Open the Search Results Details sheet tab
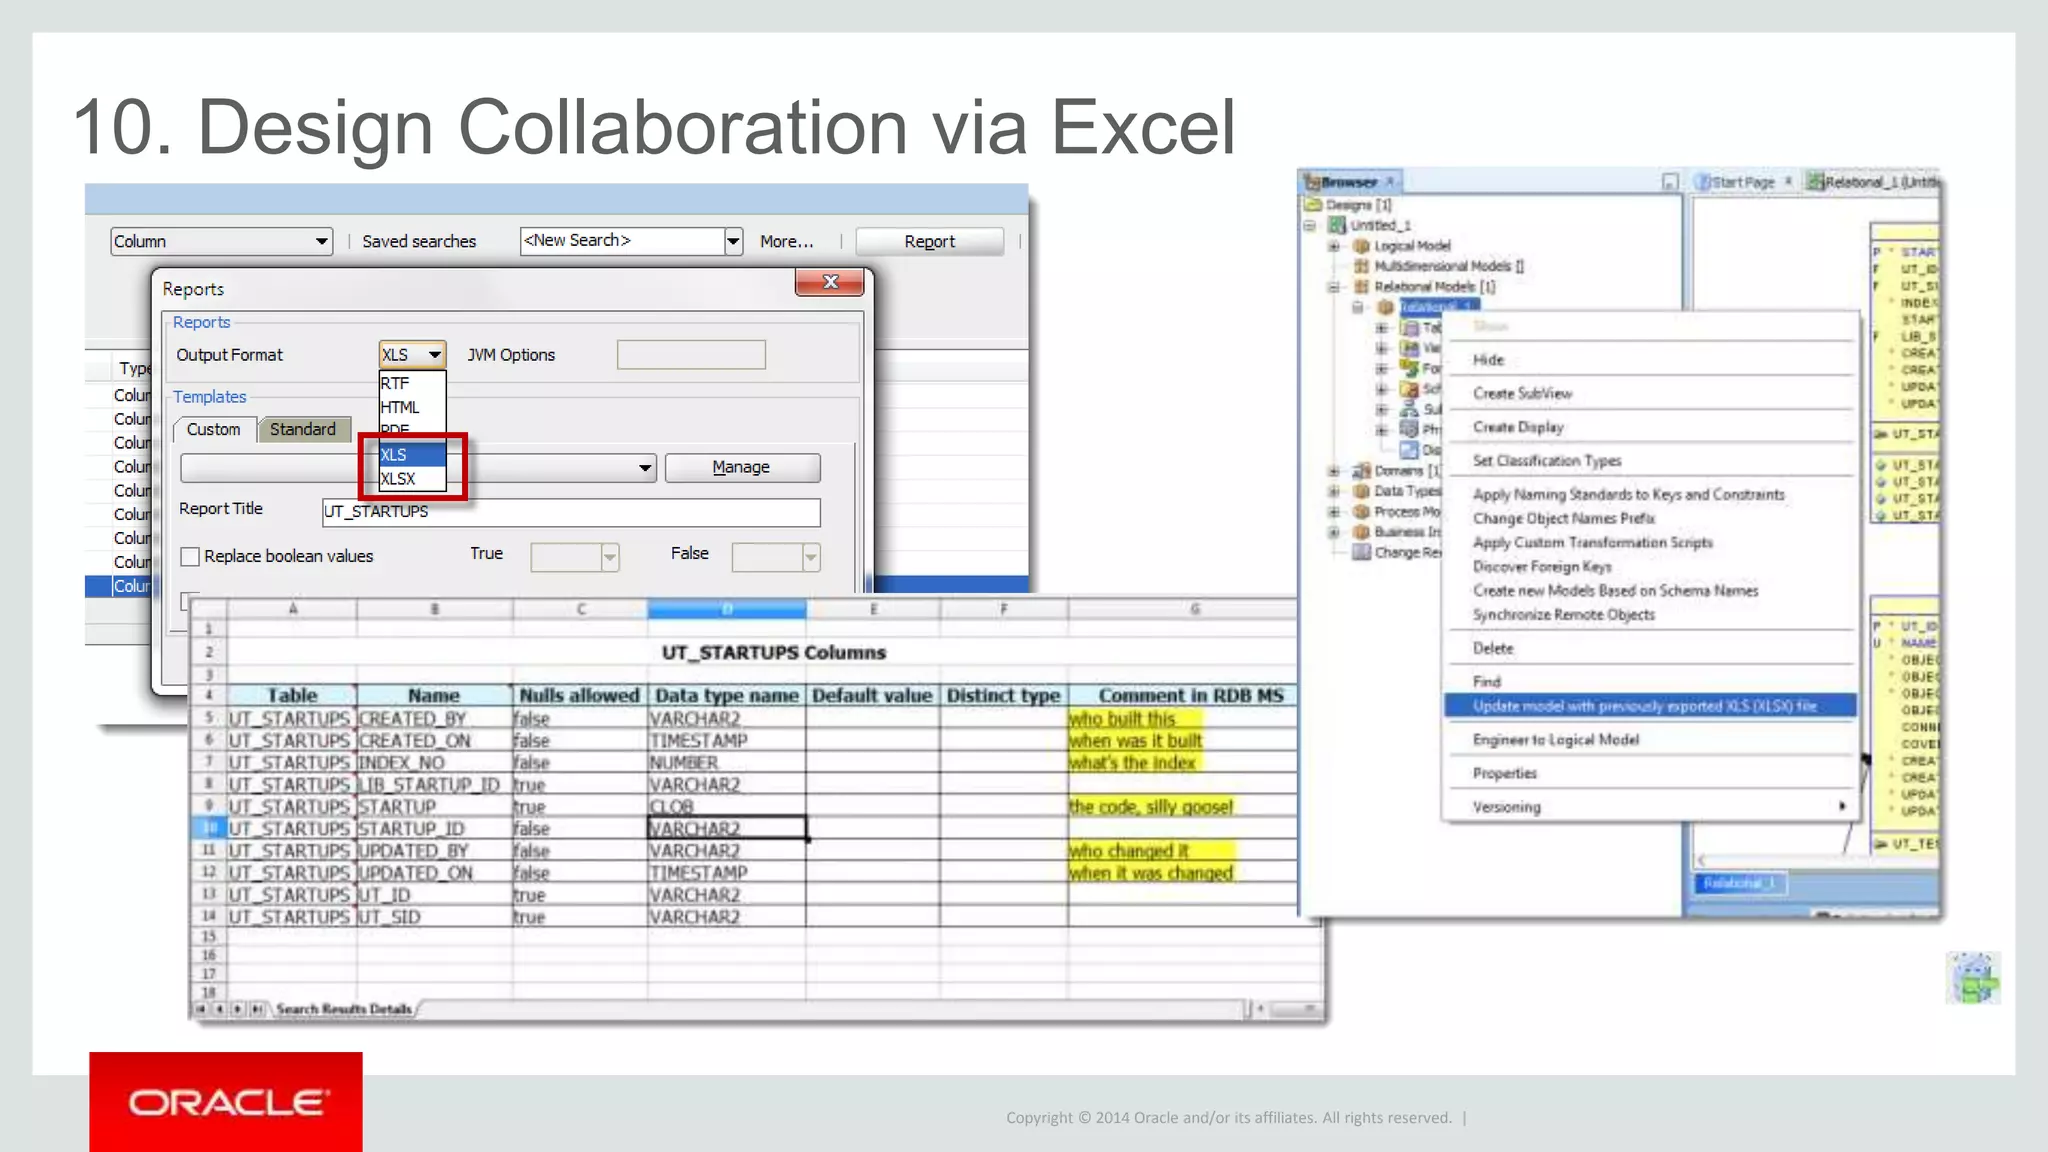Image resolution: width=2048 pixels, height=1152 pixels. click(x=344, y=1009)
